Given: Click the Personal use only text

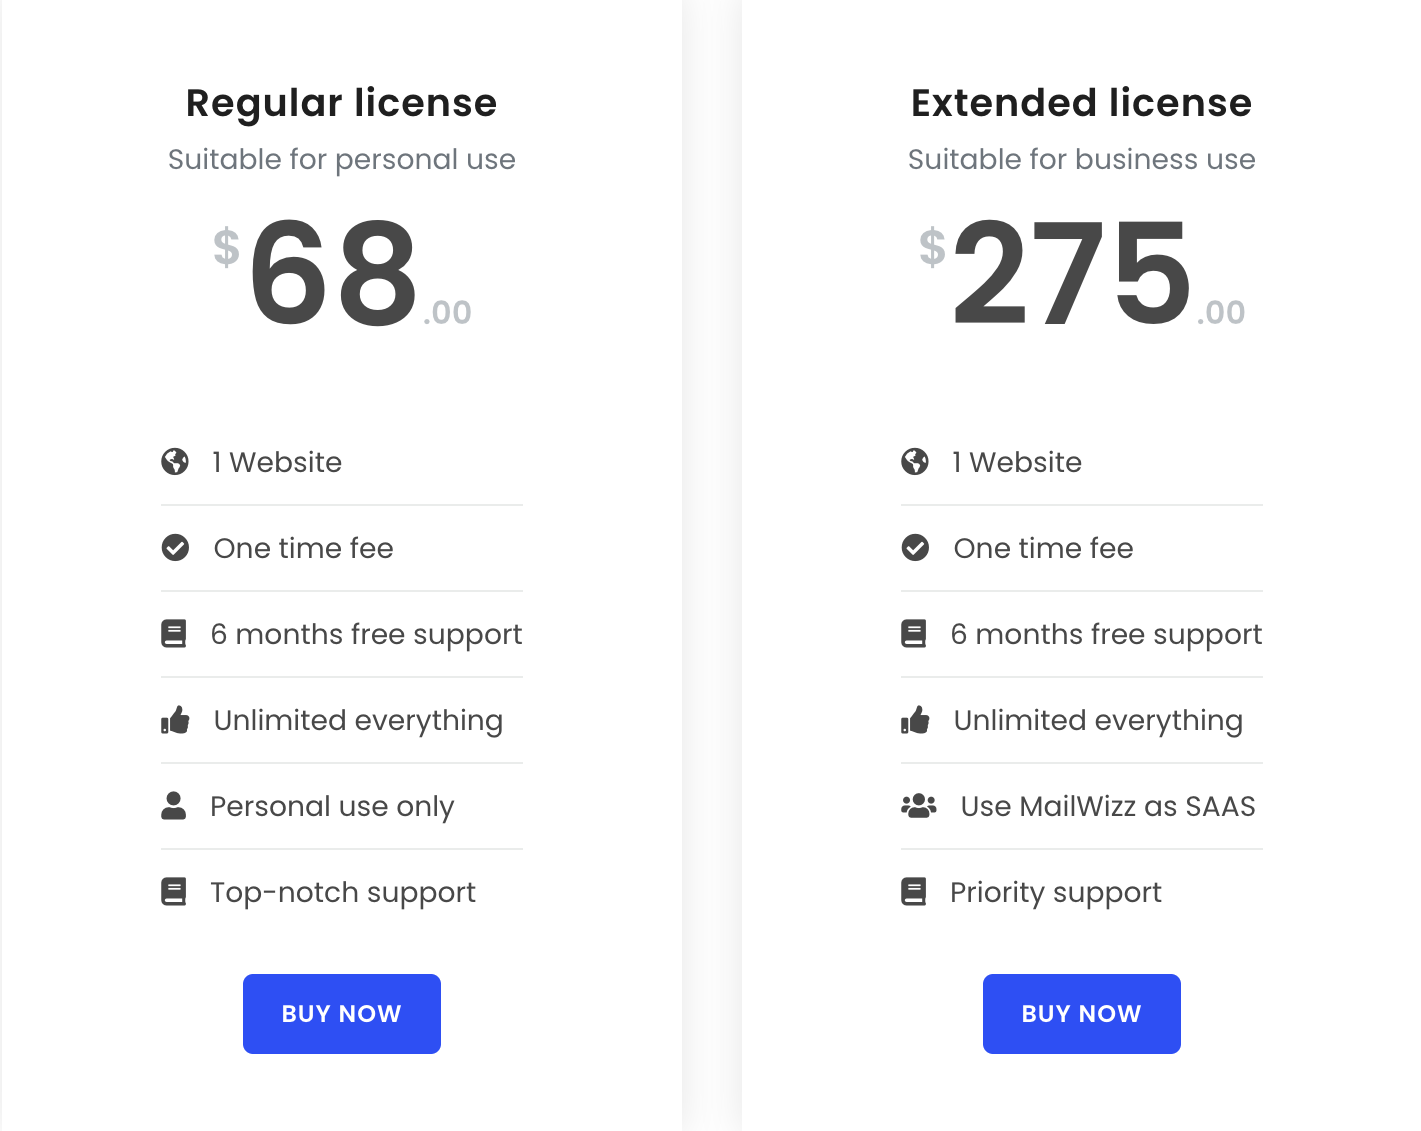Looking at the screenshot, I should 332,806.
